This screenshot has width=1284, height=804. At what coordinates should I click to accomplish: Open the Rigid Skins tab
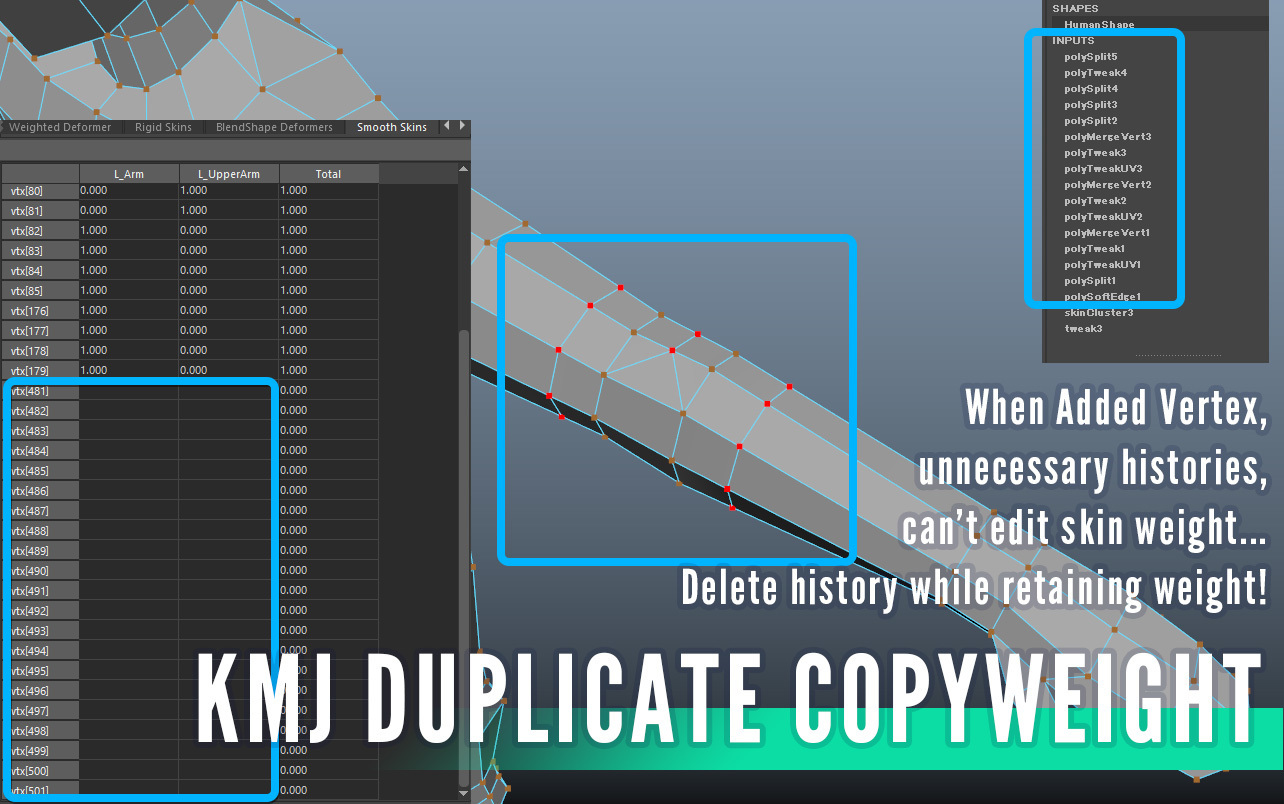point(163,127)
